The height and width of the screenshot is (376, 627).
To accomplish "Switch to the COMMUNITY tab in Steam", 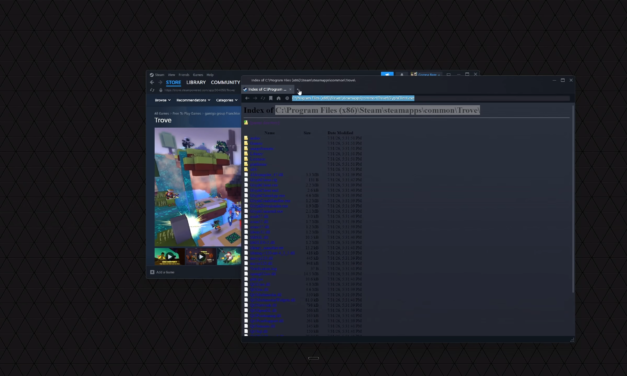I will coord(226,82).
